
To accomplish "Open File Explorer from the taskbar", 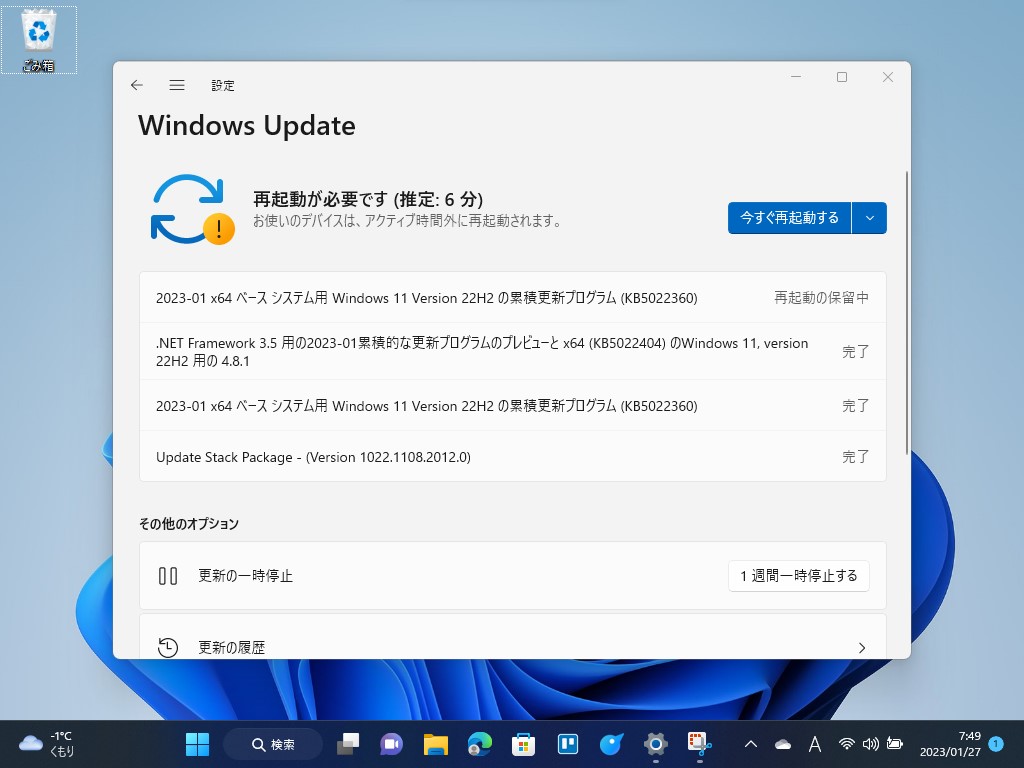I will (434, 744).
